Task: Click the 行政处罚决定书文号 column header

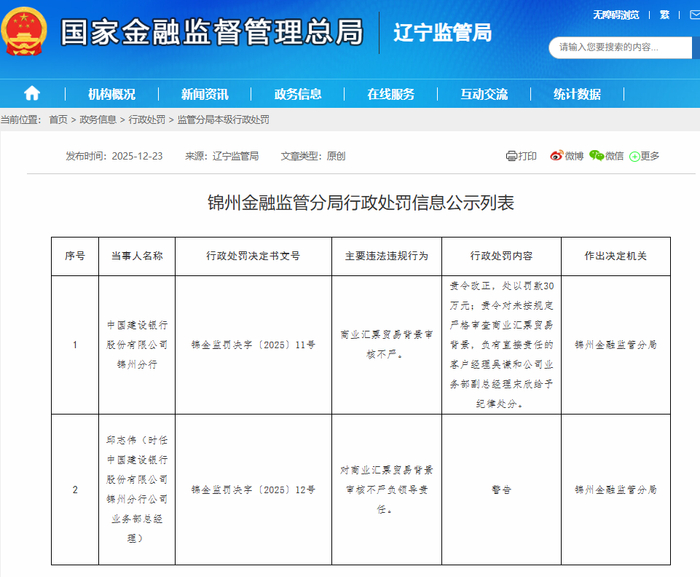Action: coord(253,256)
